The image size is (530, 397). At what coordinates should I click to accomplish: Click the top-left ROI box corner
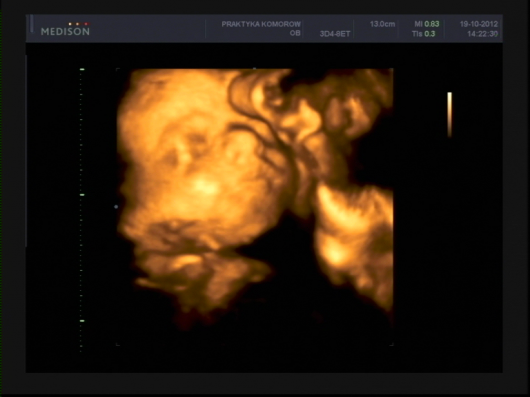point(117,69)
